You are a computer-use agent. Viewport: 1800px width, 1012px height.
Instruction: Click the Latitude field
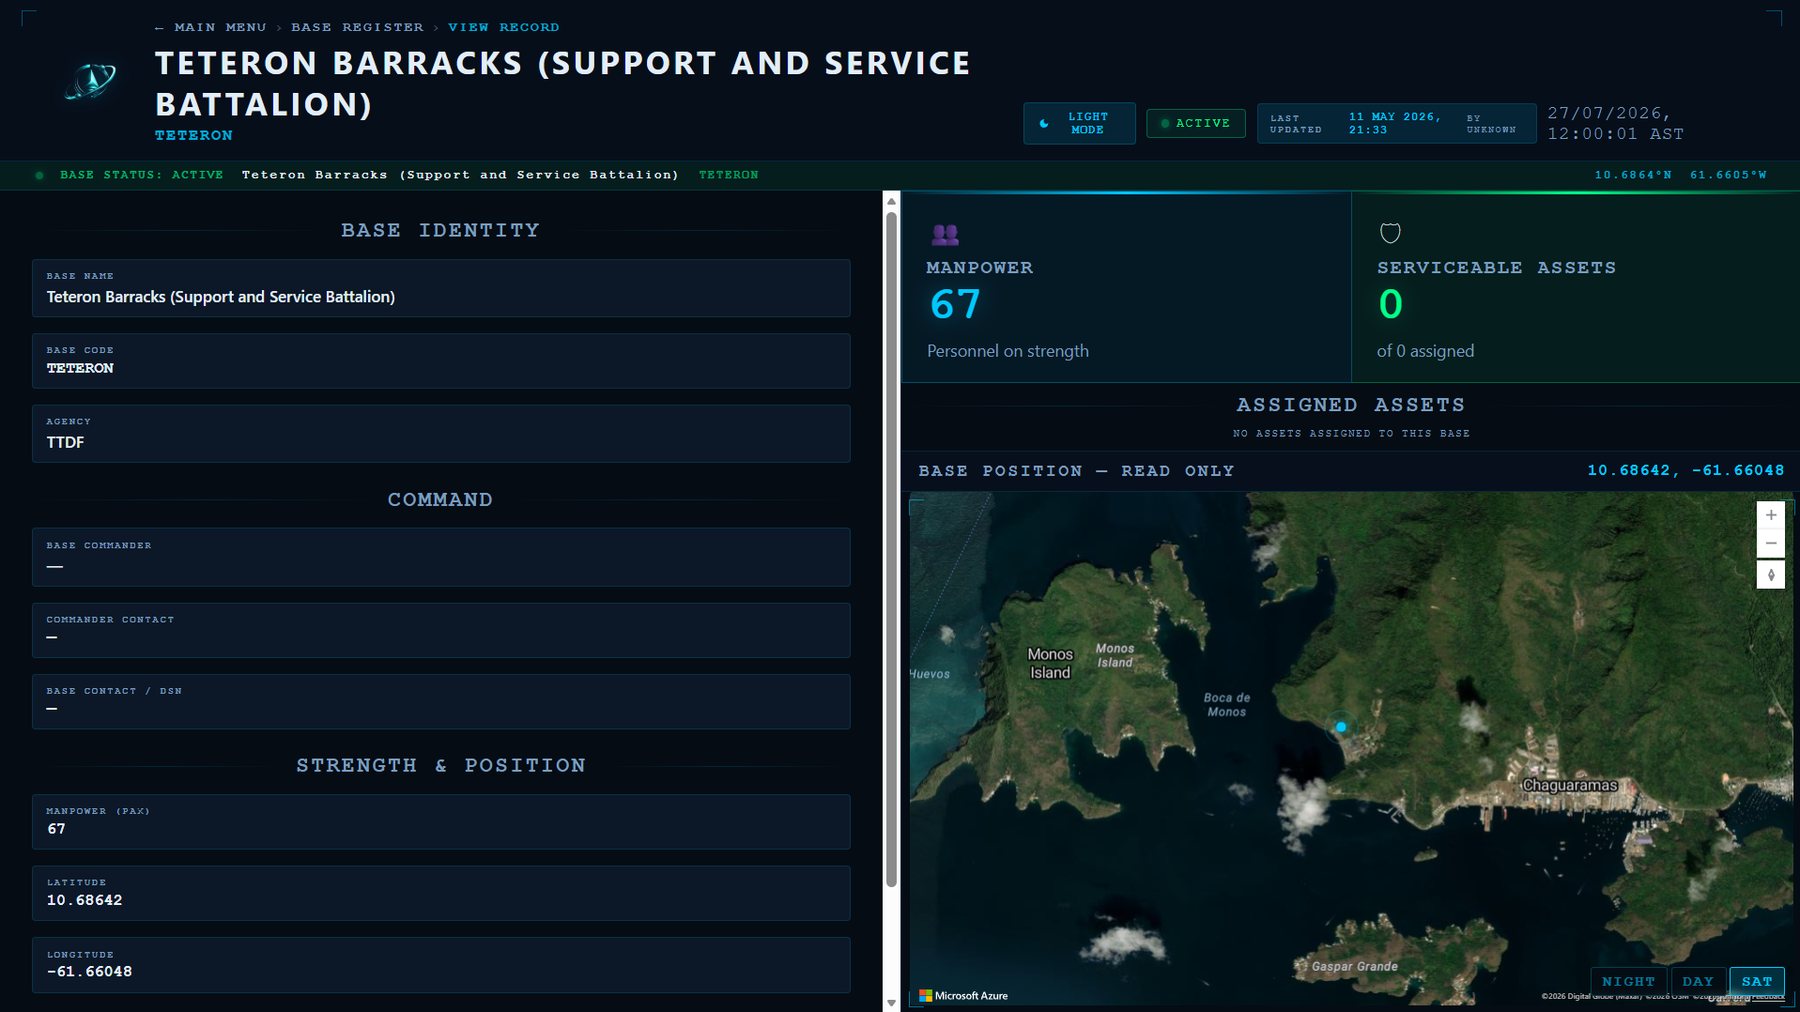coord(441,893)
